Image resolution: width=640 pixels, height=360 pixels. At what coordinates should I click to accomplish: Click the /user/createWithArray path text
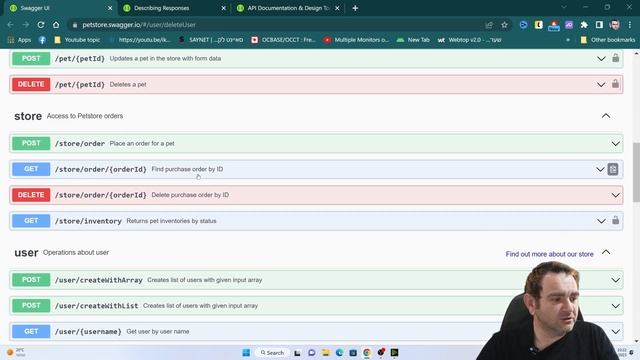click(98, 280)
